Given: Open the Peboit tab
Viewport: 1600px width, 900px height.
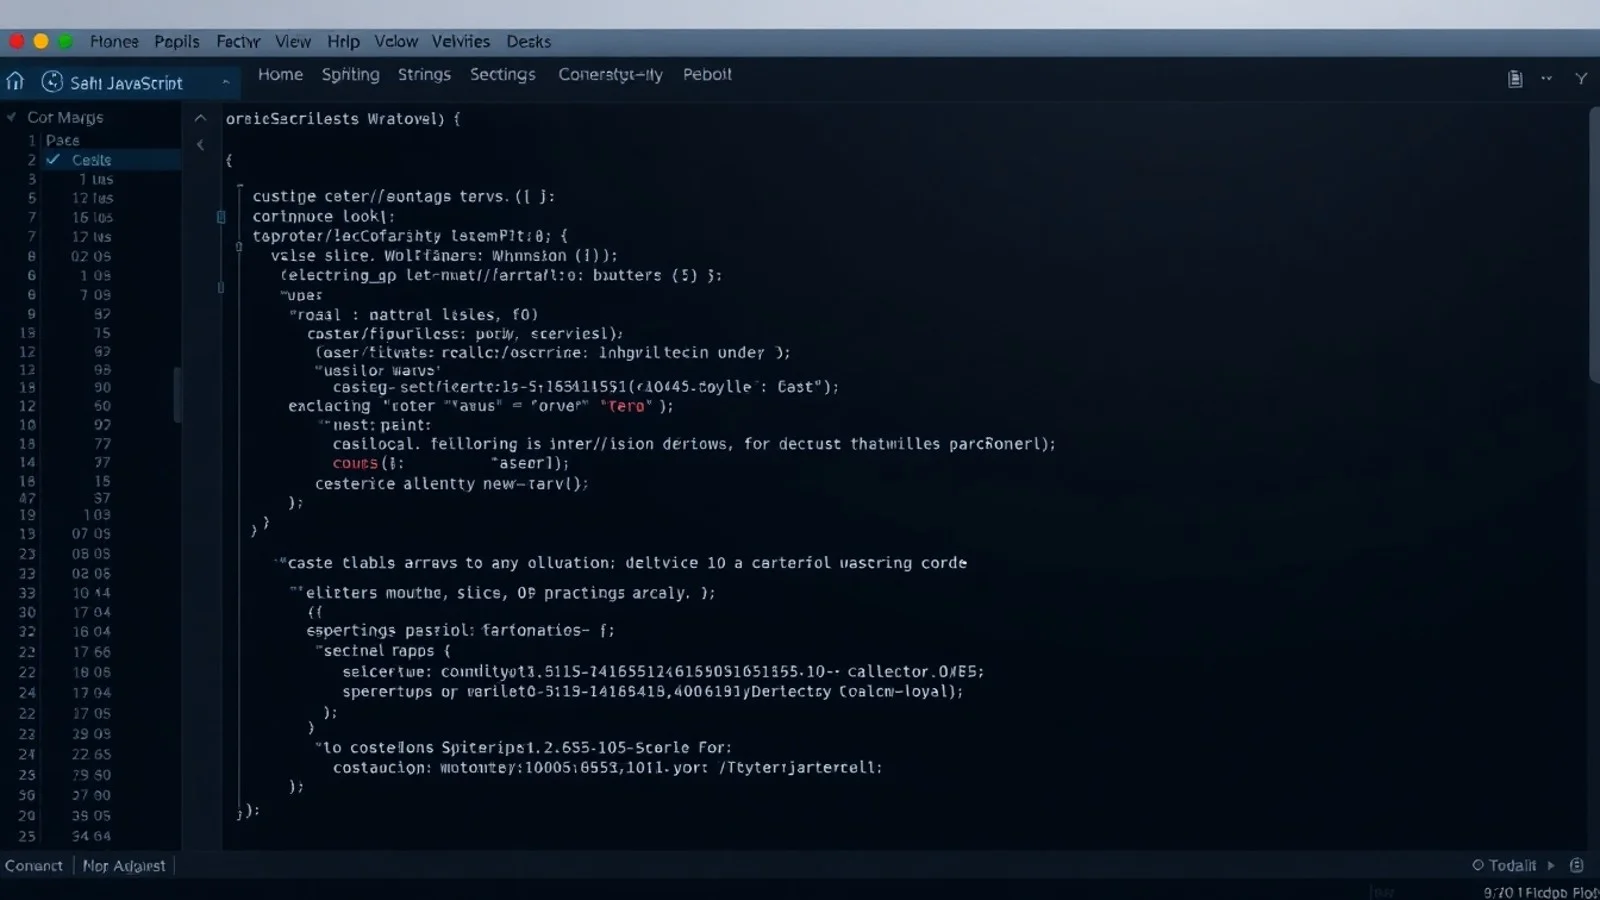Looking at the screenshot, I should (707, 74).
